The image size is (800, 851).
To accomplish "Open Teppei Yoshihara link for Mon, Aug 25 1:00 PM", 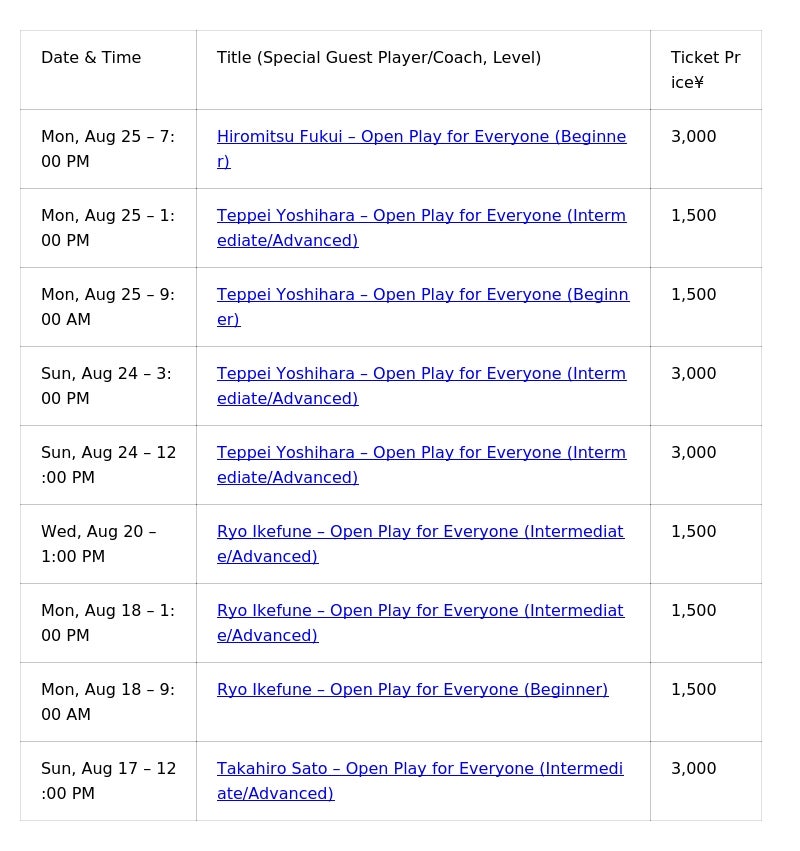I will (421, 216).
